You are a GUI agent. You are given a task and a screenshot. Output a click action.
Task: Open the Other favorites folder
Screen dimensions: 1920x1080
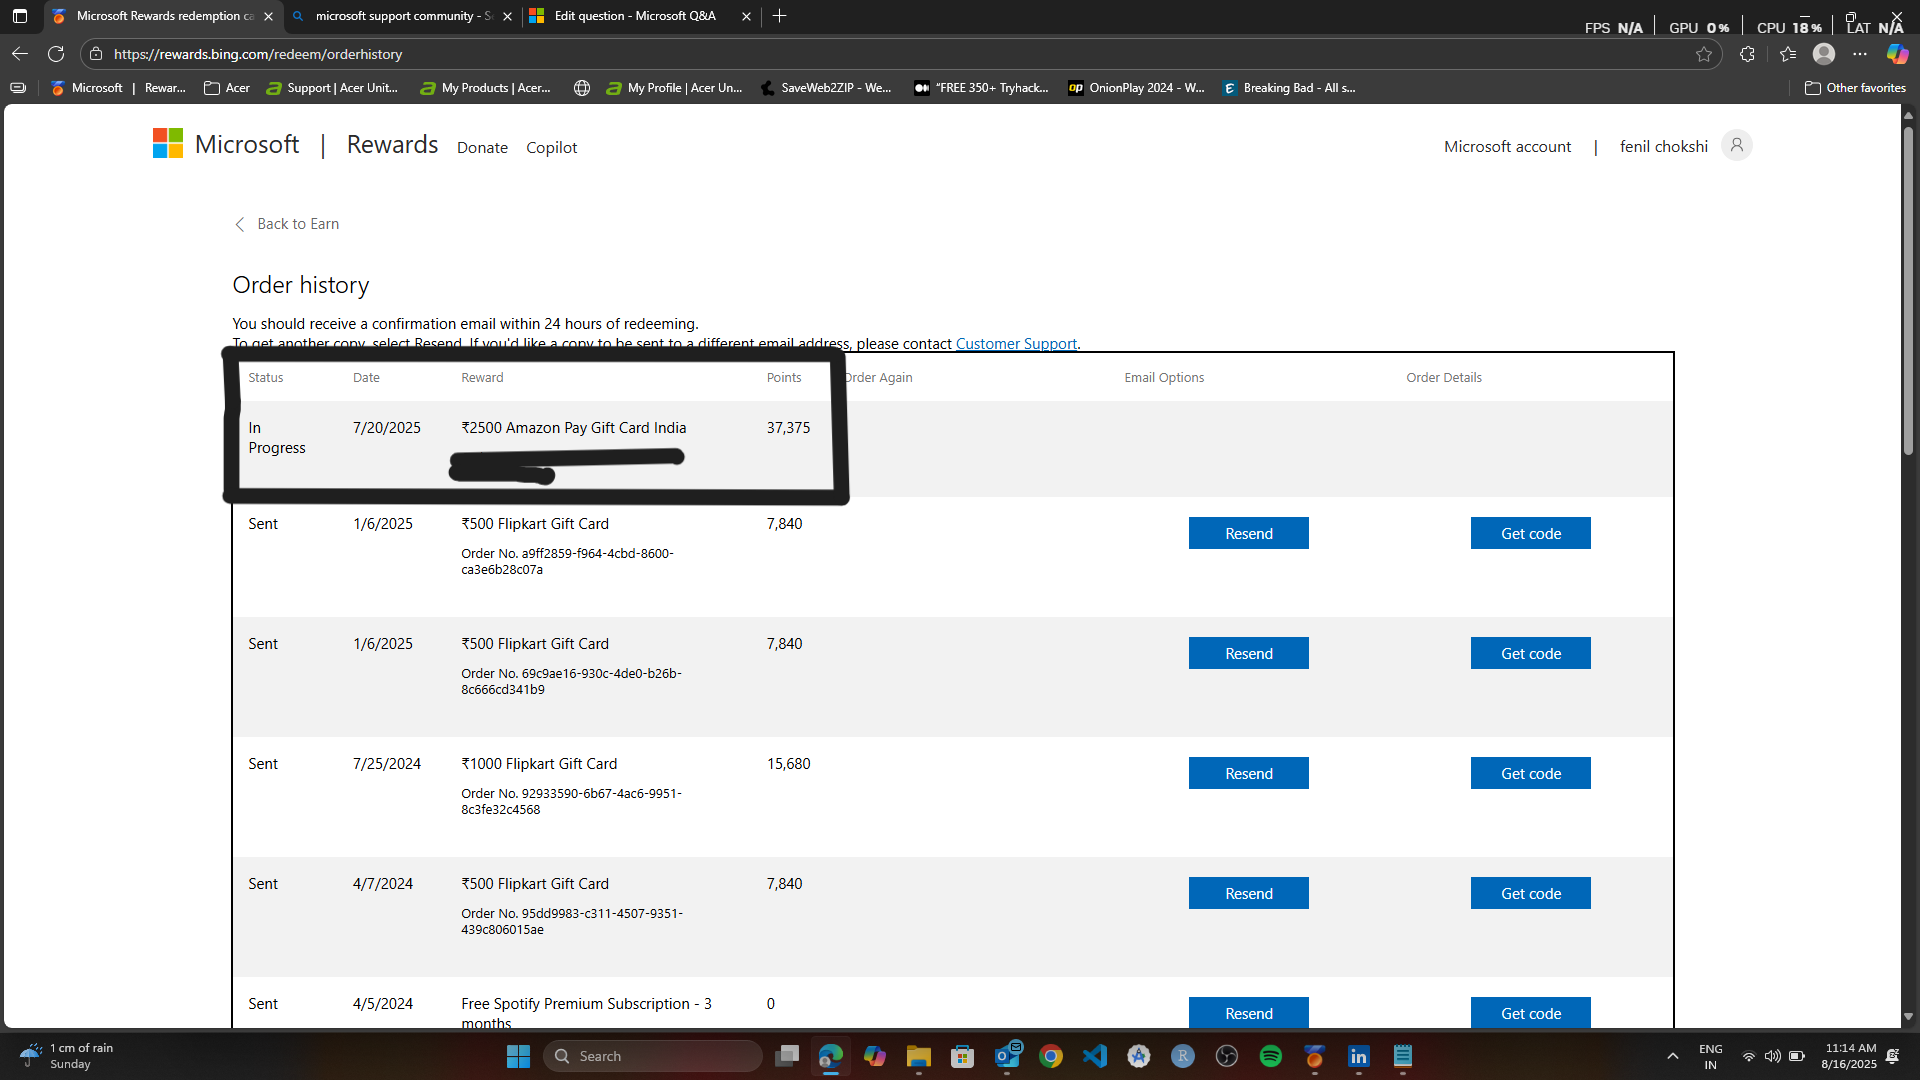[1856, 88]
